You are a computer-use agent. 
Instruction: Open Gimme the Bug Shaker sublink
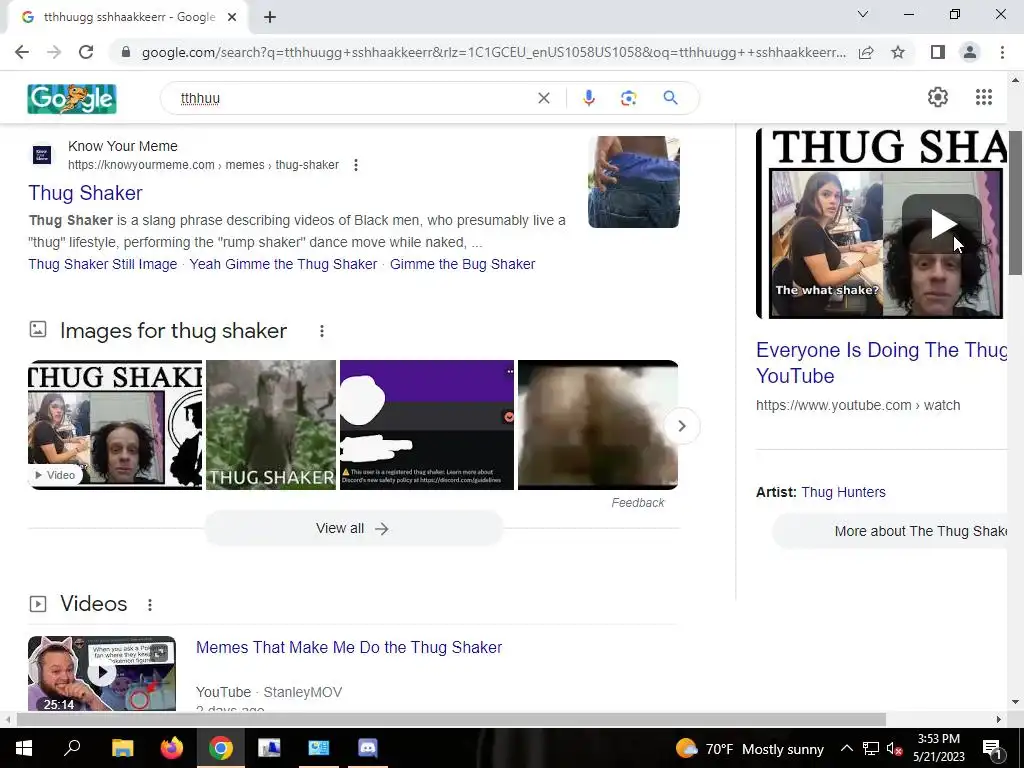tap(462, 264)
